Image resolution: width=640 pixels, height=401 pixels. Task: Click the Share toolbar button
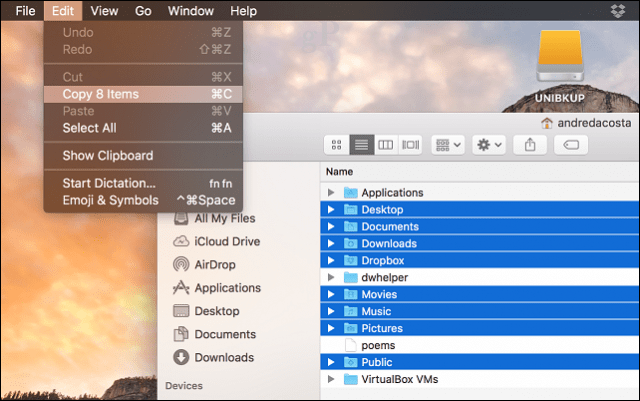pos(530,145)
